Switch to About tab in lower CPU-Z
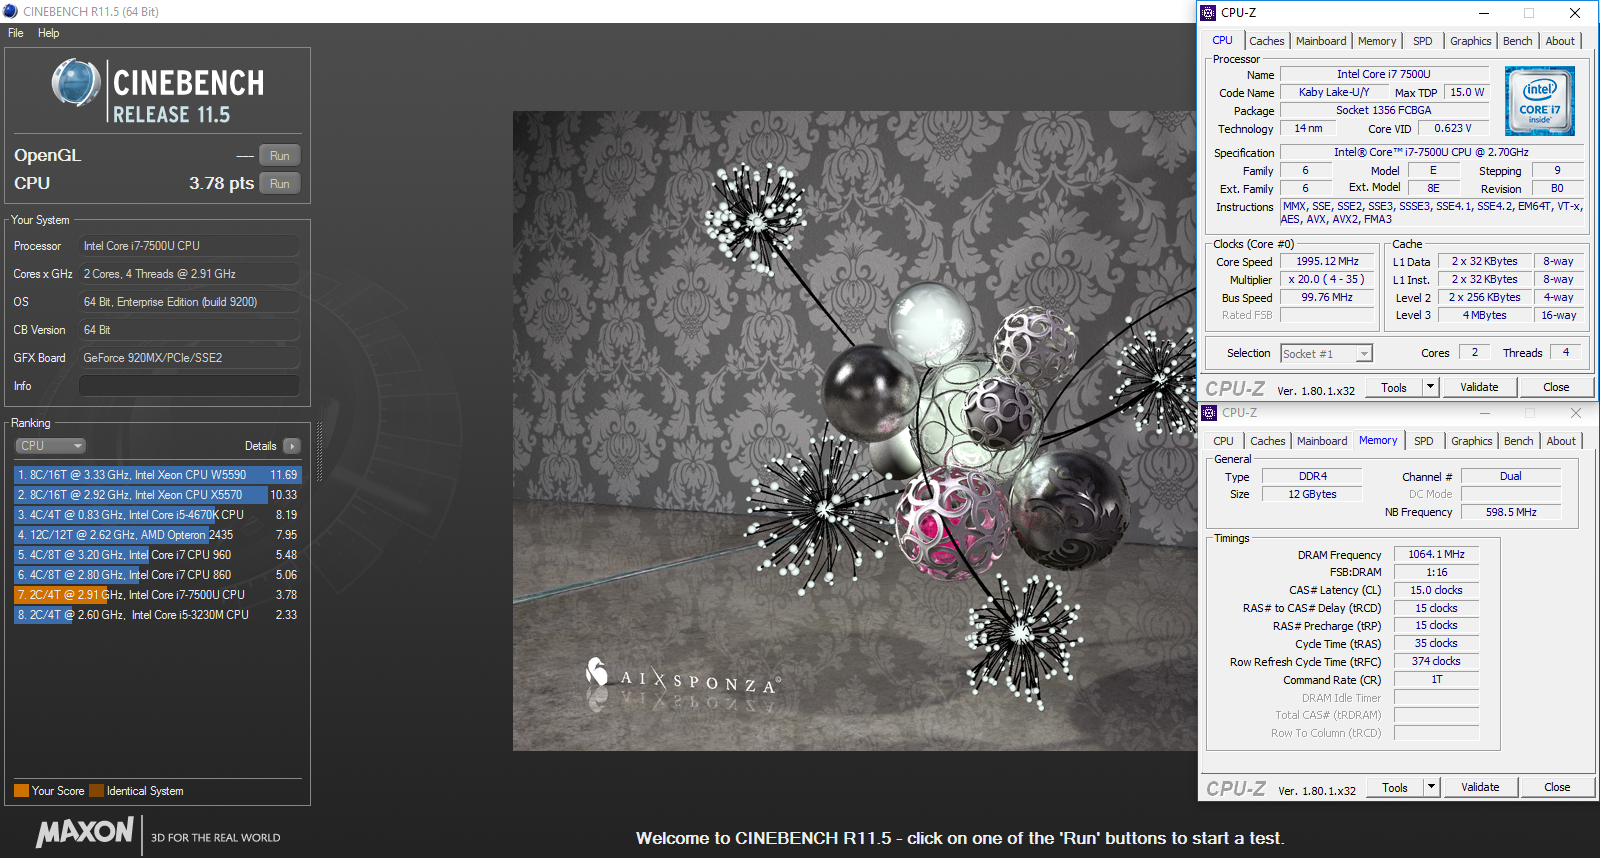 (x=1561, y=441)
